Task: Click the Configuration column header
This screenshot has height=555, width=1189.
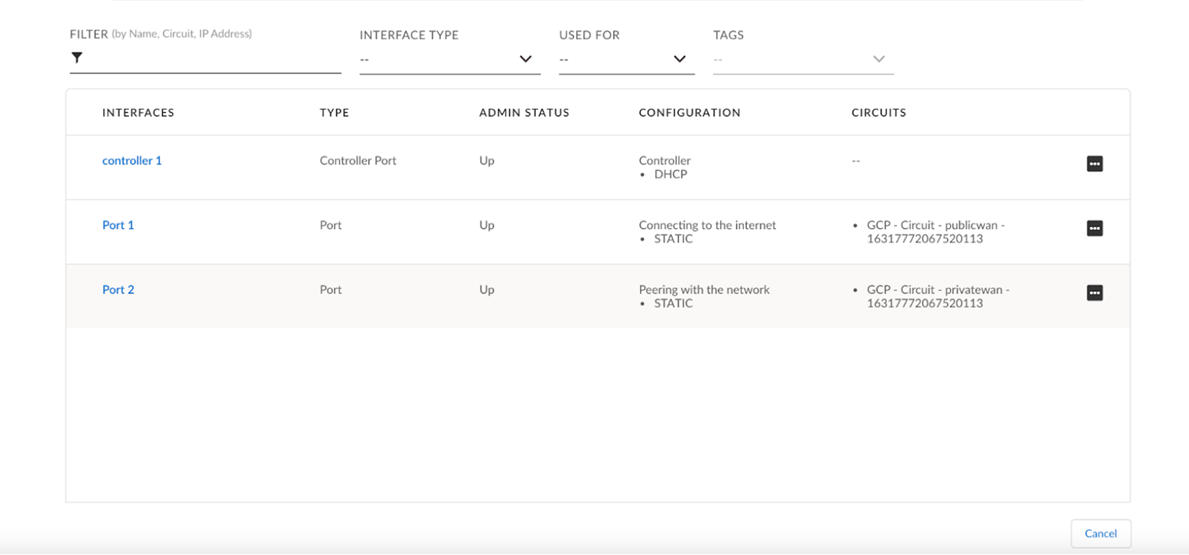Action: tap(689, 113)
